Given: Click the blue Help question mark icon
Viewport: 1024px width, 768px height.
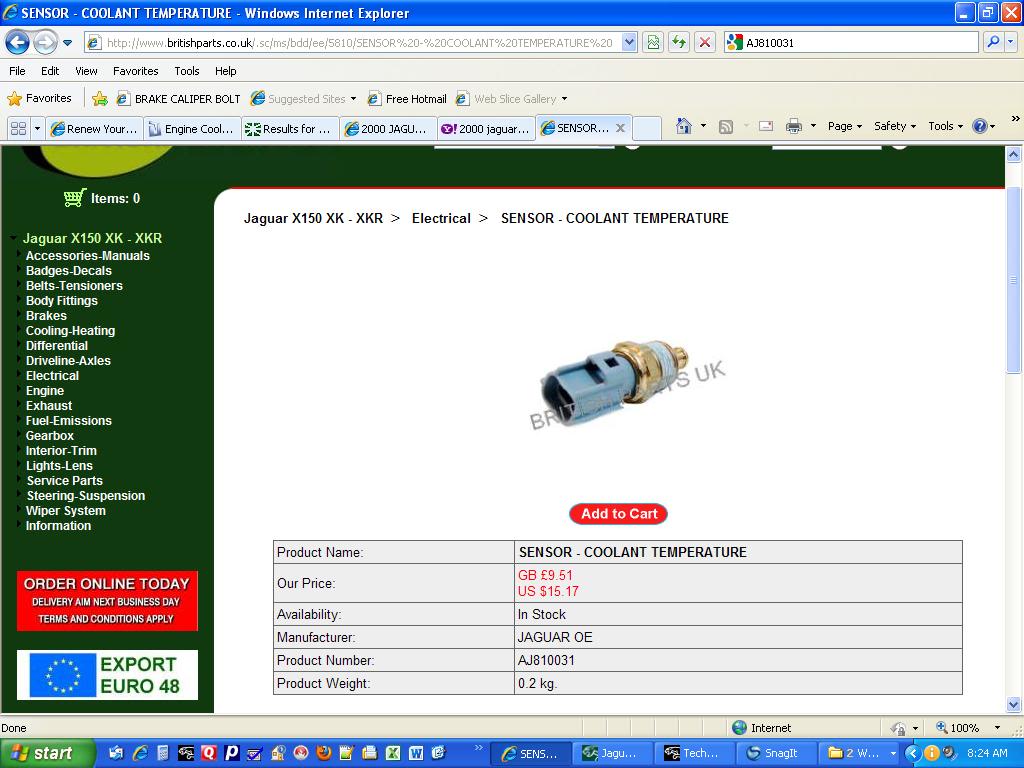Looking at the screenshot, I should [x=980, y=126].
